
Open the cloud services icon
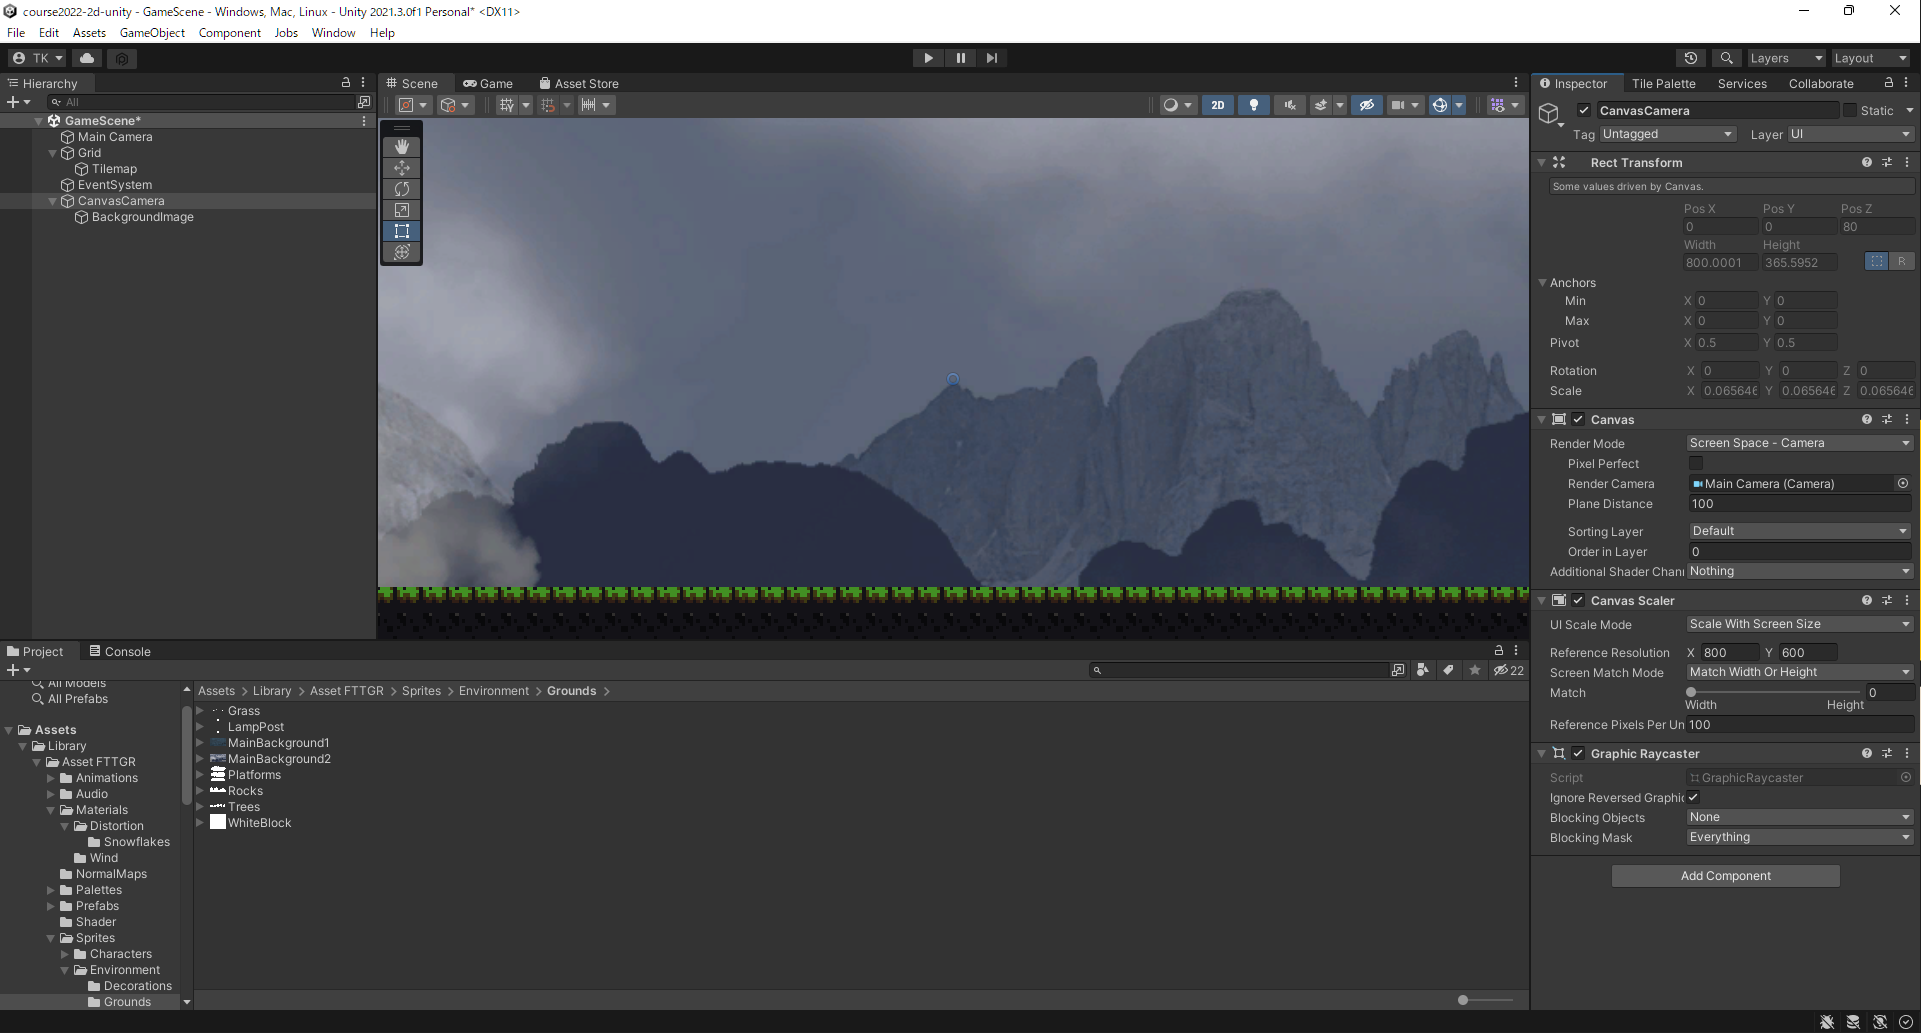pyautogui.click(x=87, y=58)
